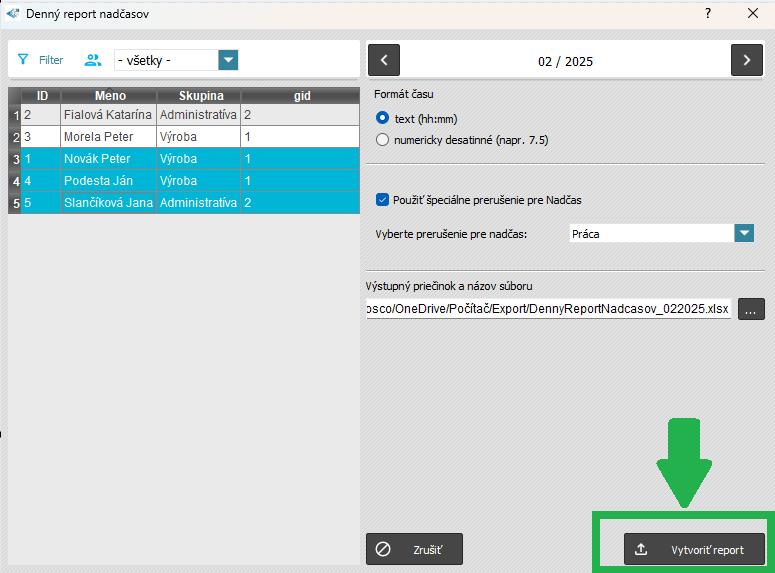Sort table by Skupina column header
Image resolution: width=775 pixels, height=573 pixels.
pos(200,96)
